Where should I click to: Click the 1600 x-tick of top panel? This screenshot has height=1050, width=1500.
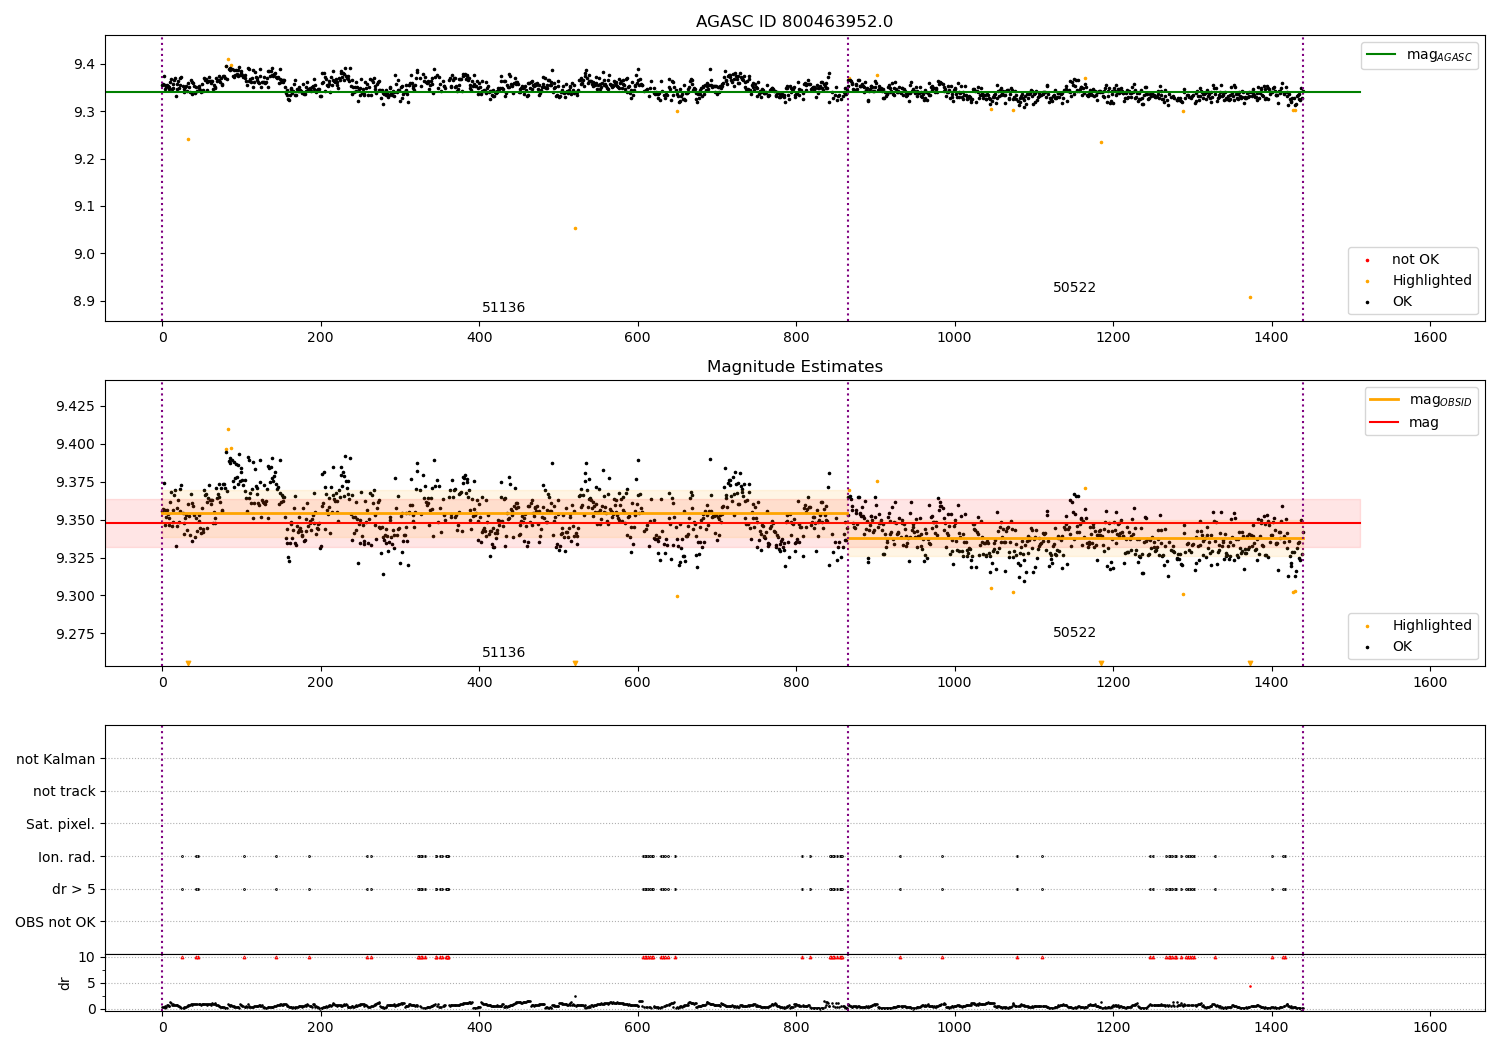[x=1430, y=338]
